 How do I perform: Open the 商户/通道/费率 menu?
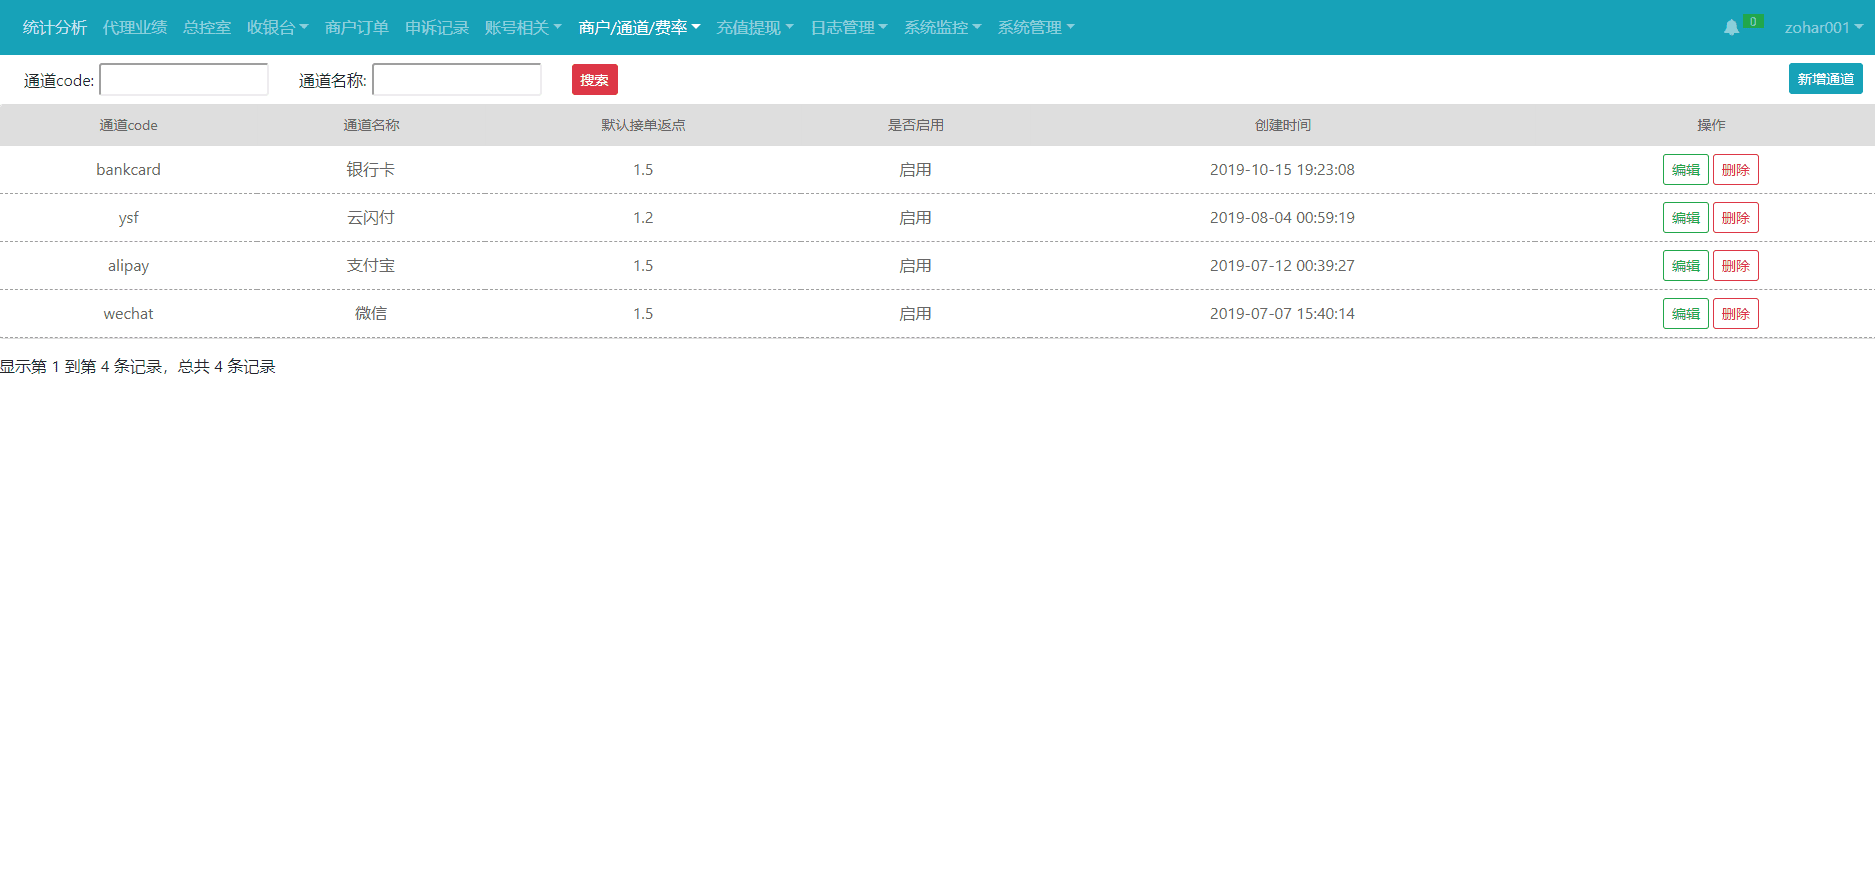(x=639, y=28)
